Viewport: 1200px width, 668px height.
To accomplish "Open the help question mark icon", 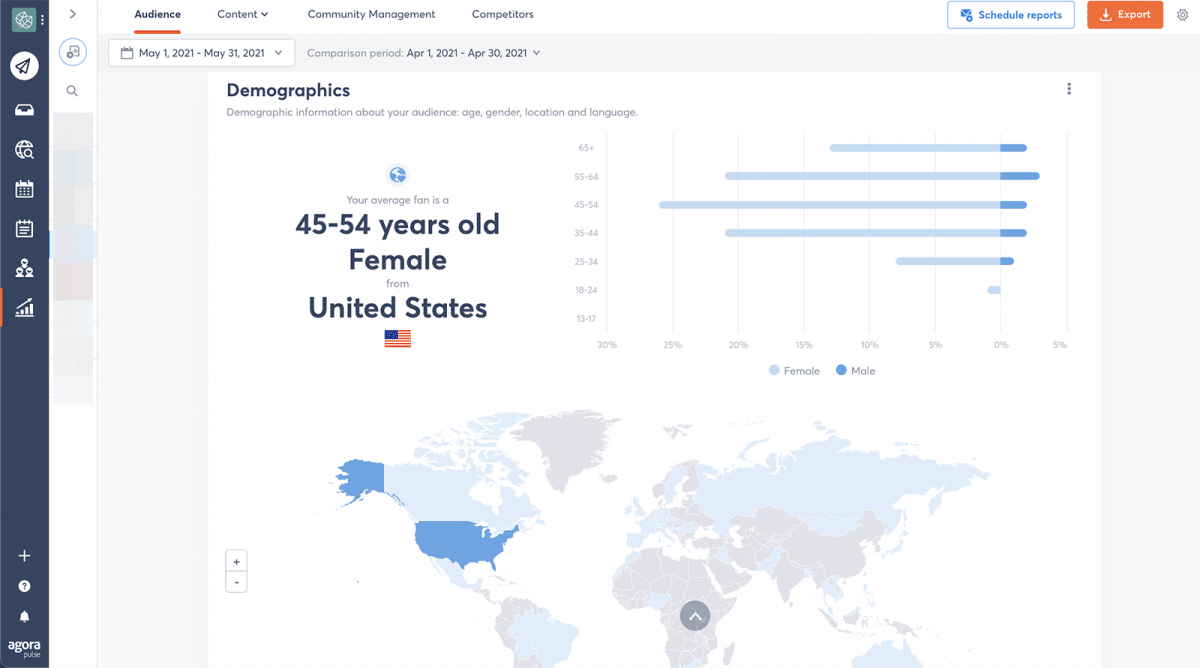I will (24, 586).
